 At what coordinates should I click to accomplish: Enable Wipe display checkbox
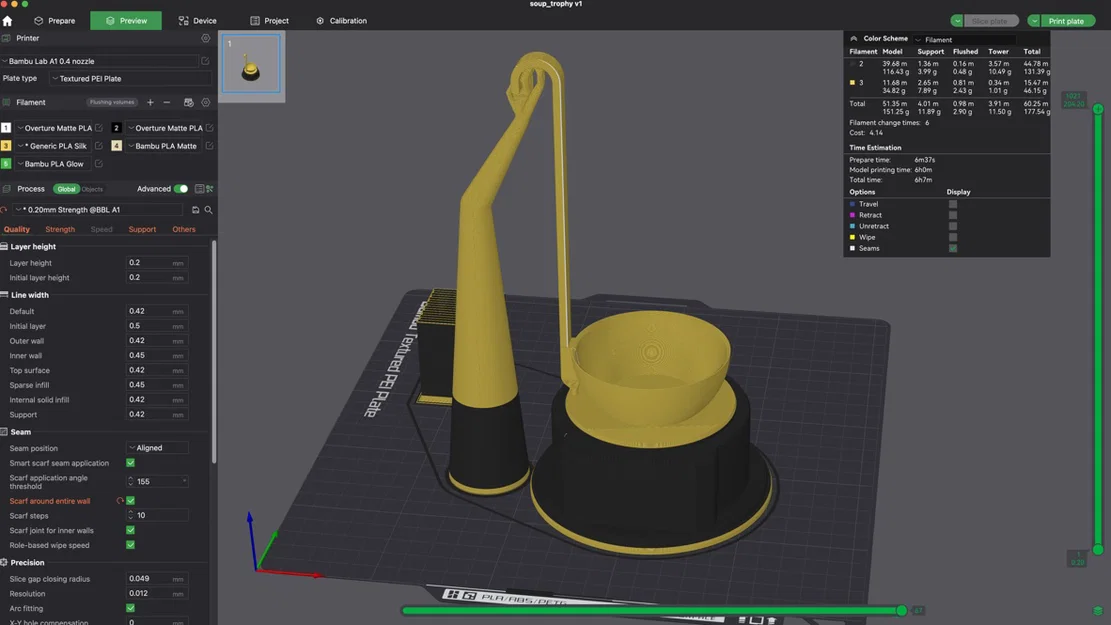pyautogui.click(x=953, y=237)
